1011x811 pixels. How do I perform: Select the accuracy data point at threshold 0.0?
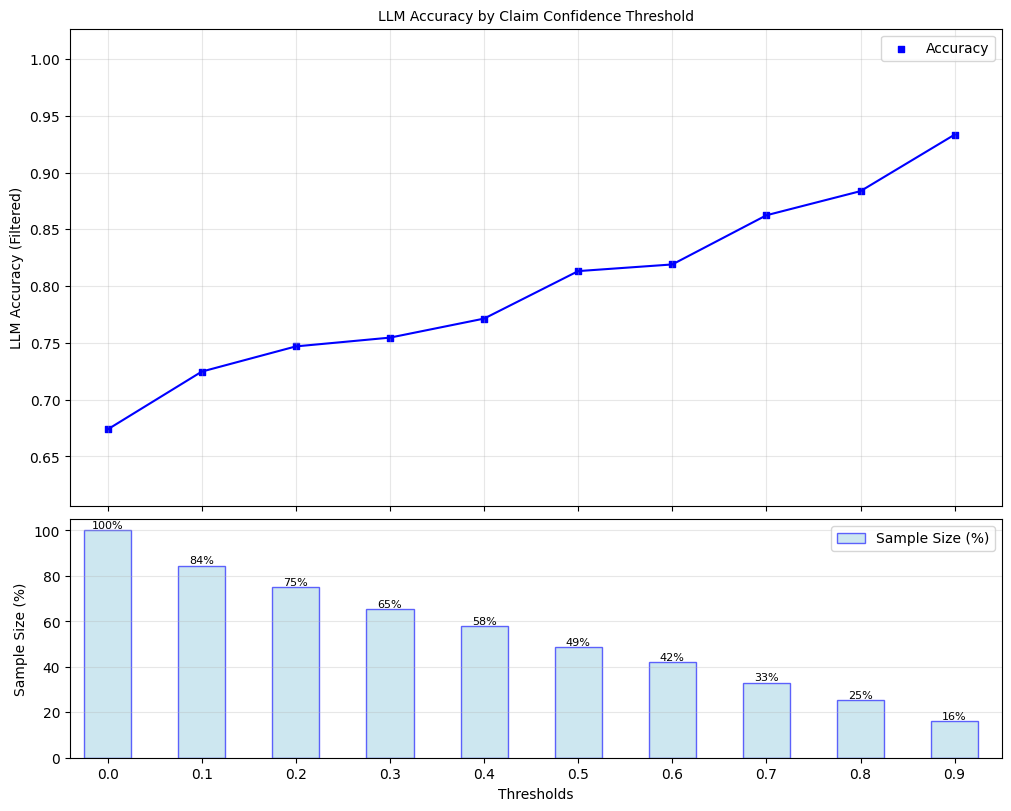[108, 429]
